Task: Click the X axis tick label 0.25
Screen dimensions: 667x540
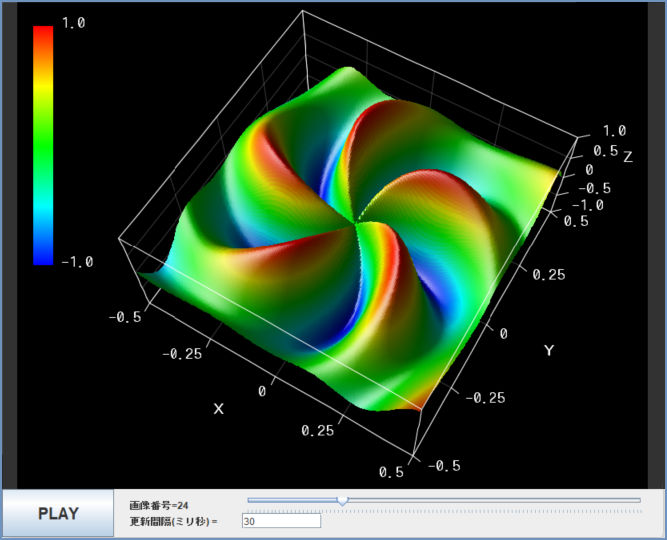Action: click(x=317, y=431)
